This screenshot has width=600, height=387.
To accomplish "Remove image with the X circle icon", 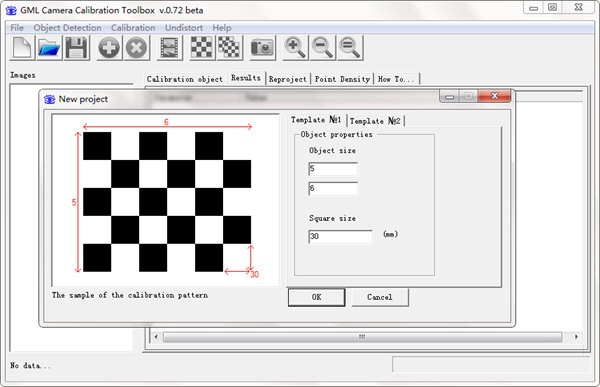I will (137, 48).
